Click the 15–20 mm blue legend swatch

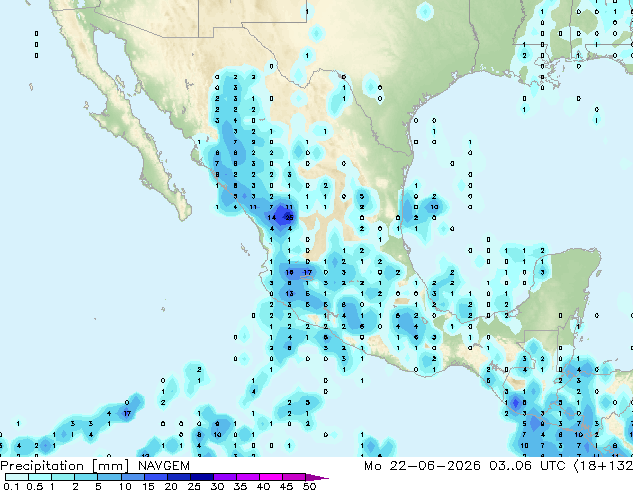pos(155,477)
